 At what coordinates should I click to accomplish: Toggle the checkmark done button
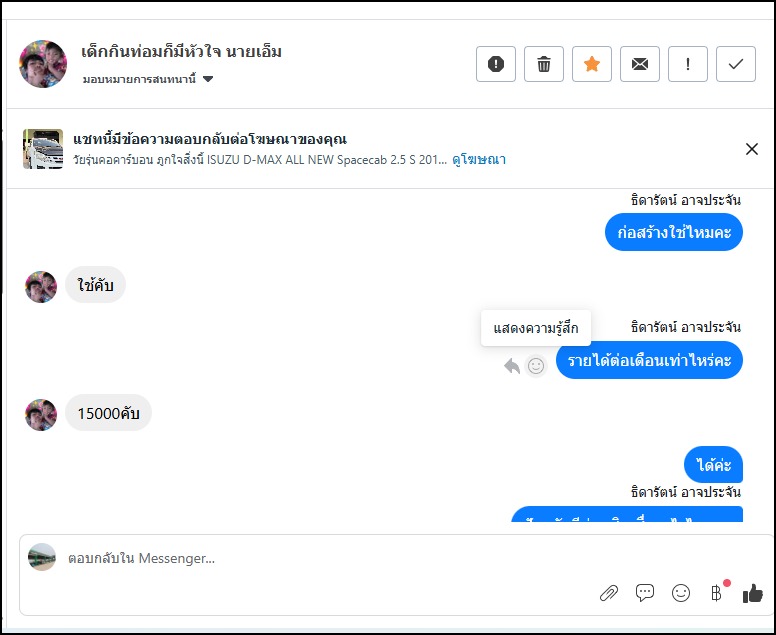[x=736, y=64]
